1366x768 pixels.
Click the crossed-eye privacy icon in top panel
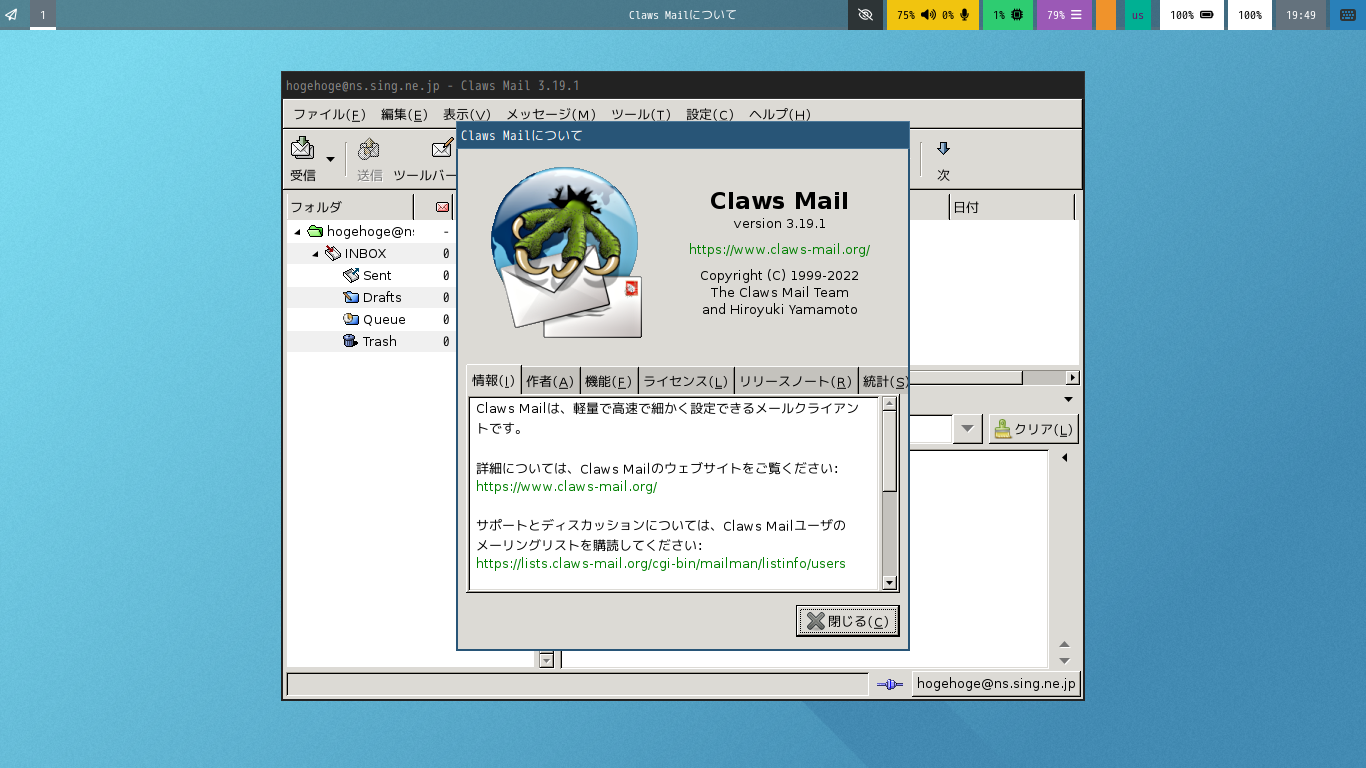click(x=865, y=15)
